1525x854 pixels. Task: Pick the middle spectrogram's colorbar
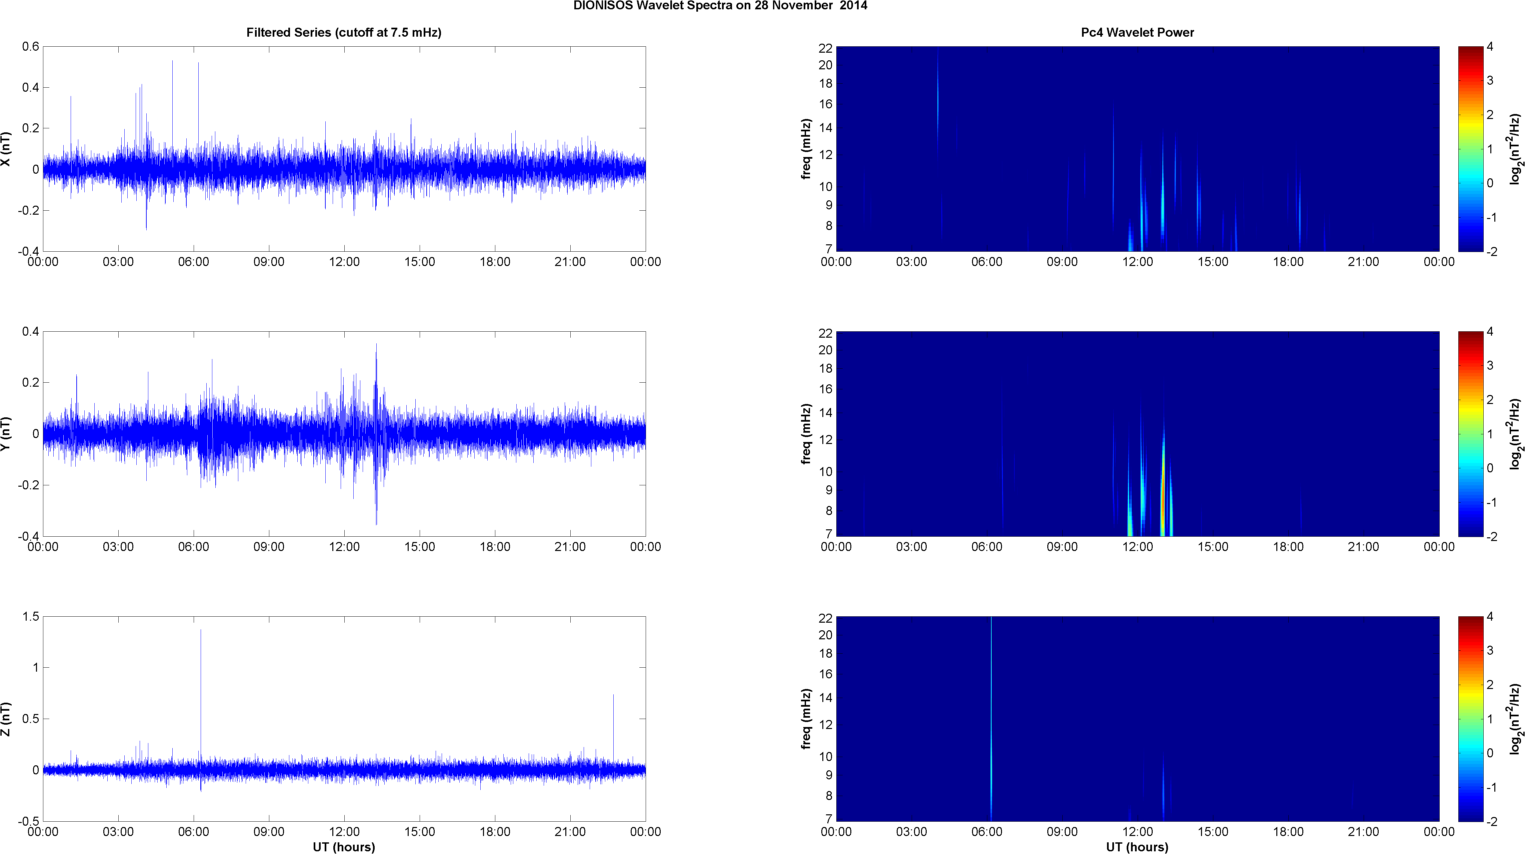pos(1470,434)
